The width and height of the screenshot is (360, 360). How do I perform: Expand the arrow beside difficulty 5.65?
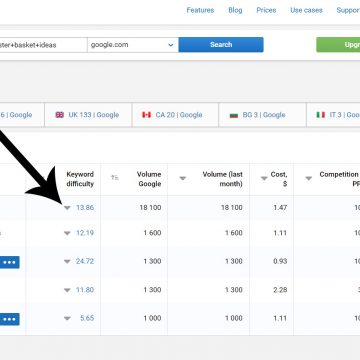click(x=67, y=319)
